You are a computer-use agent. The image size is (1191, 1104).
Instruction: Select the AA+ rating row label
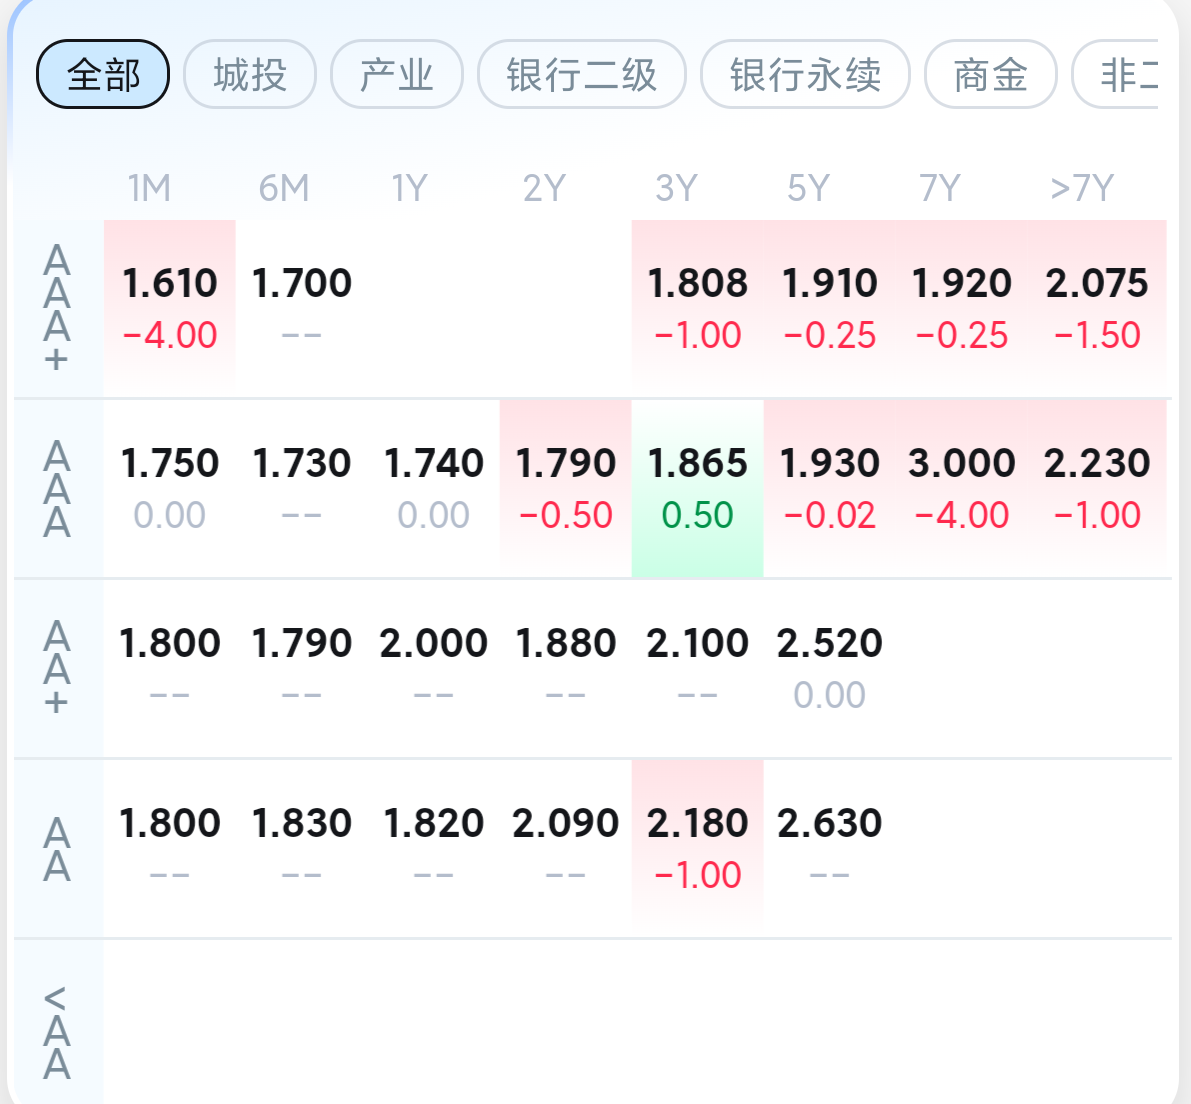coord(57,667)
